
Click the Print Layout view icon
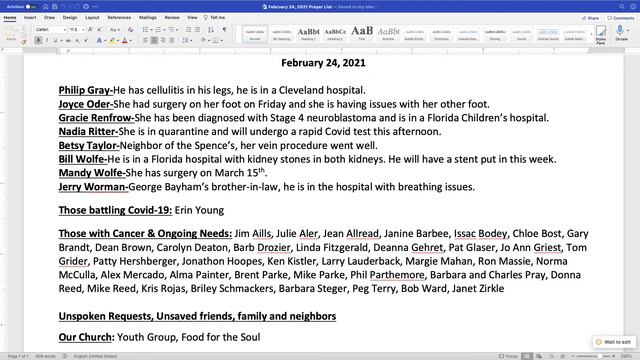coord(527,356)
